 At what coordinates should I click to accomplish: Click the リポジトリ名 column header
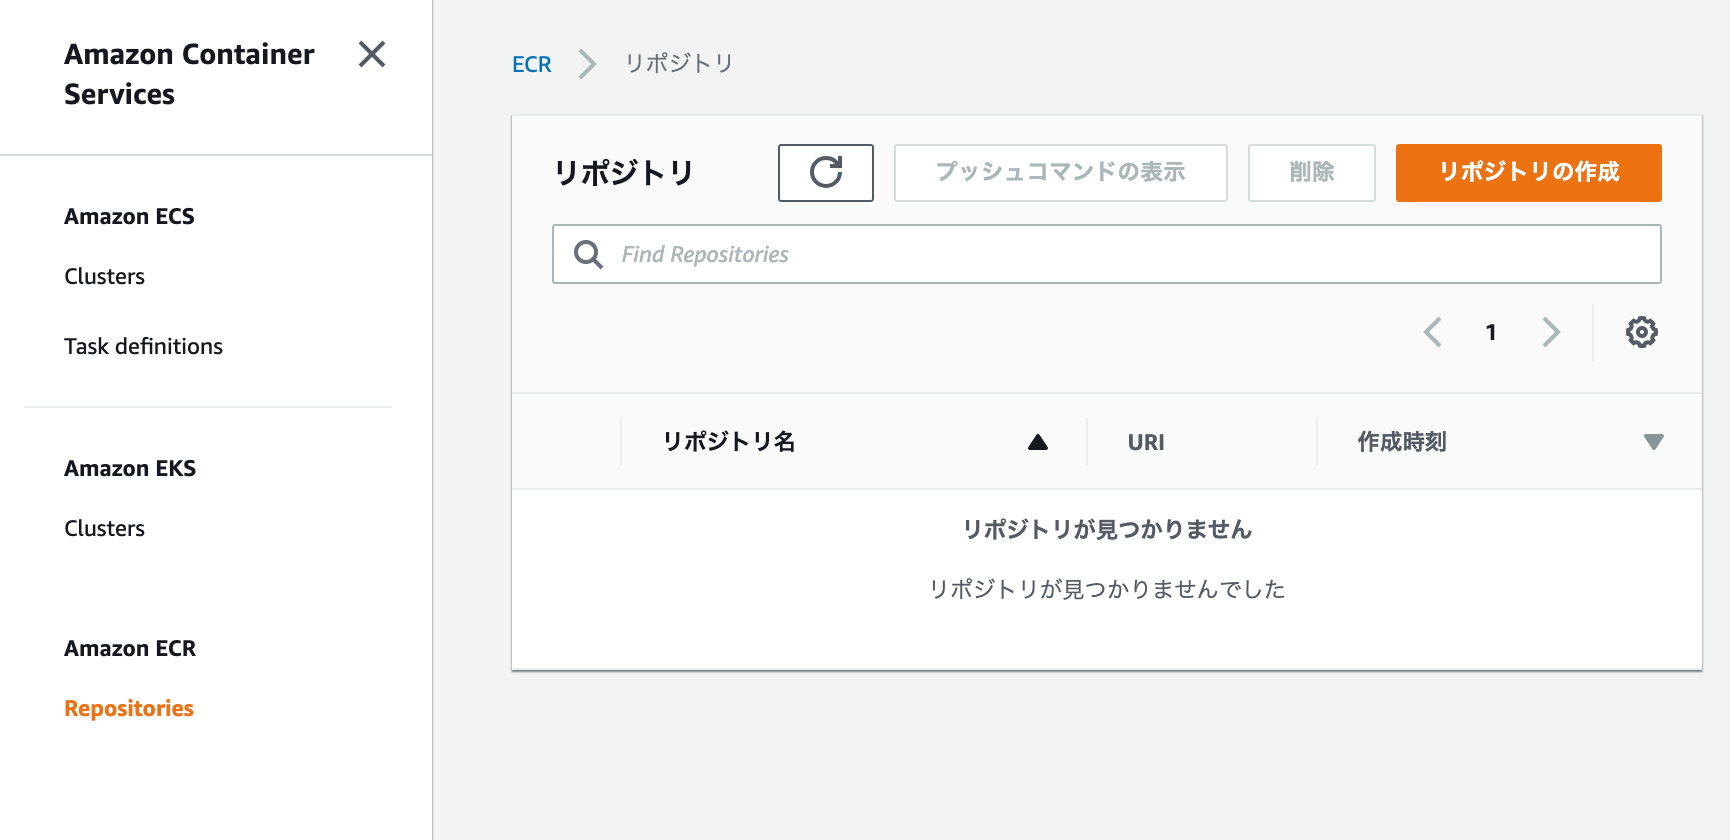[729, 442]
